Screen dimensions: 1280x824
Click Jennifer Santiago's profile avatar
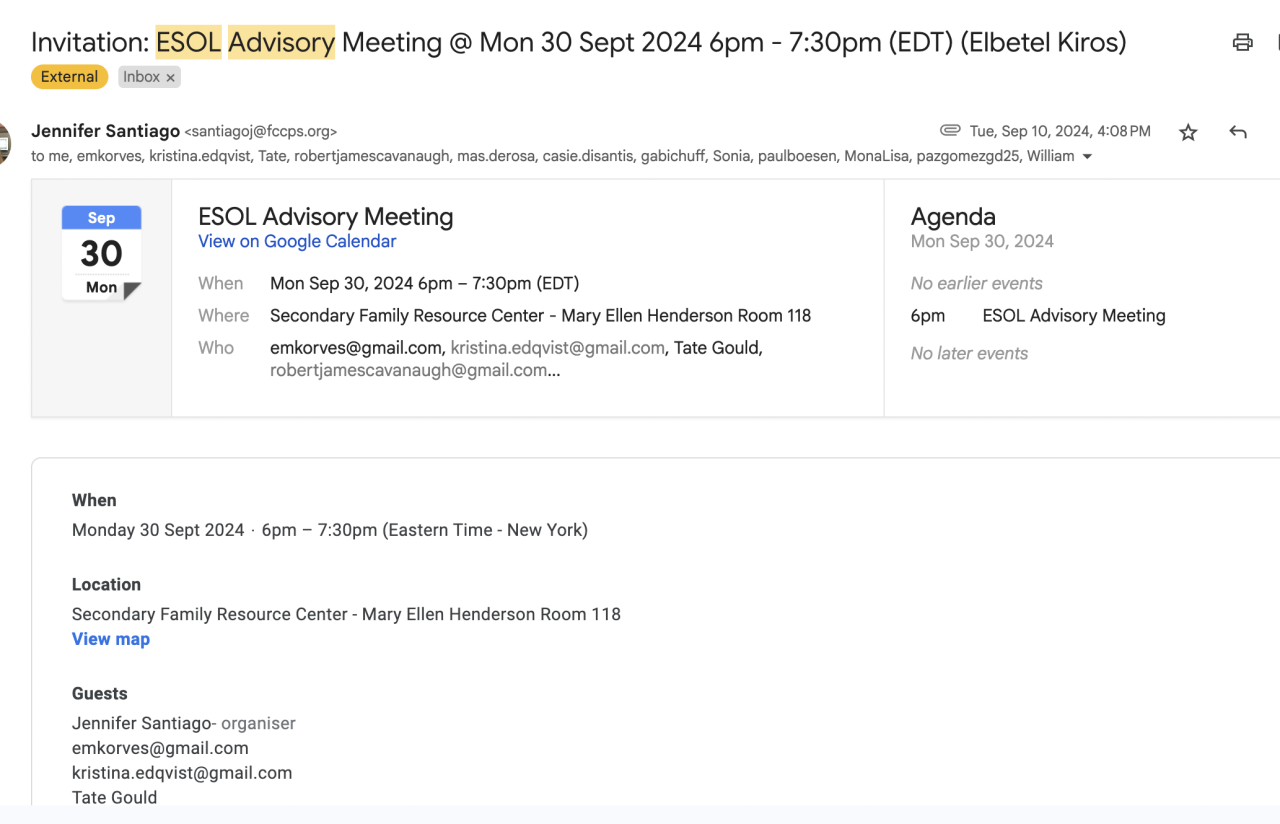point(4,142)
